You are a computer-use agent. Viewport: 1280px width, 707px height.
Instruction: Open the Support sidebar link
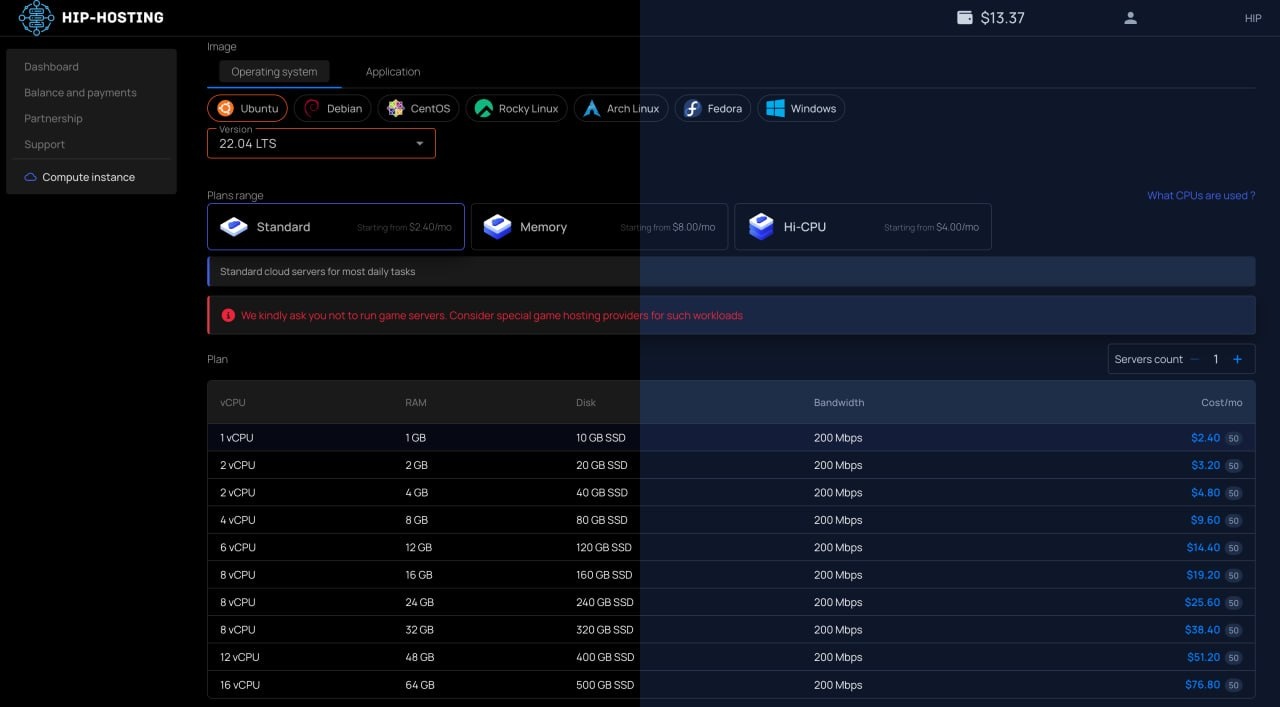[x=45, y=145]
